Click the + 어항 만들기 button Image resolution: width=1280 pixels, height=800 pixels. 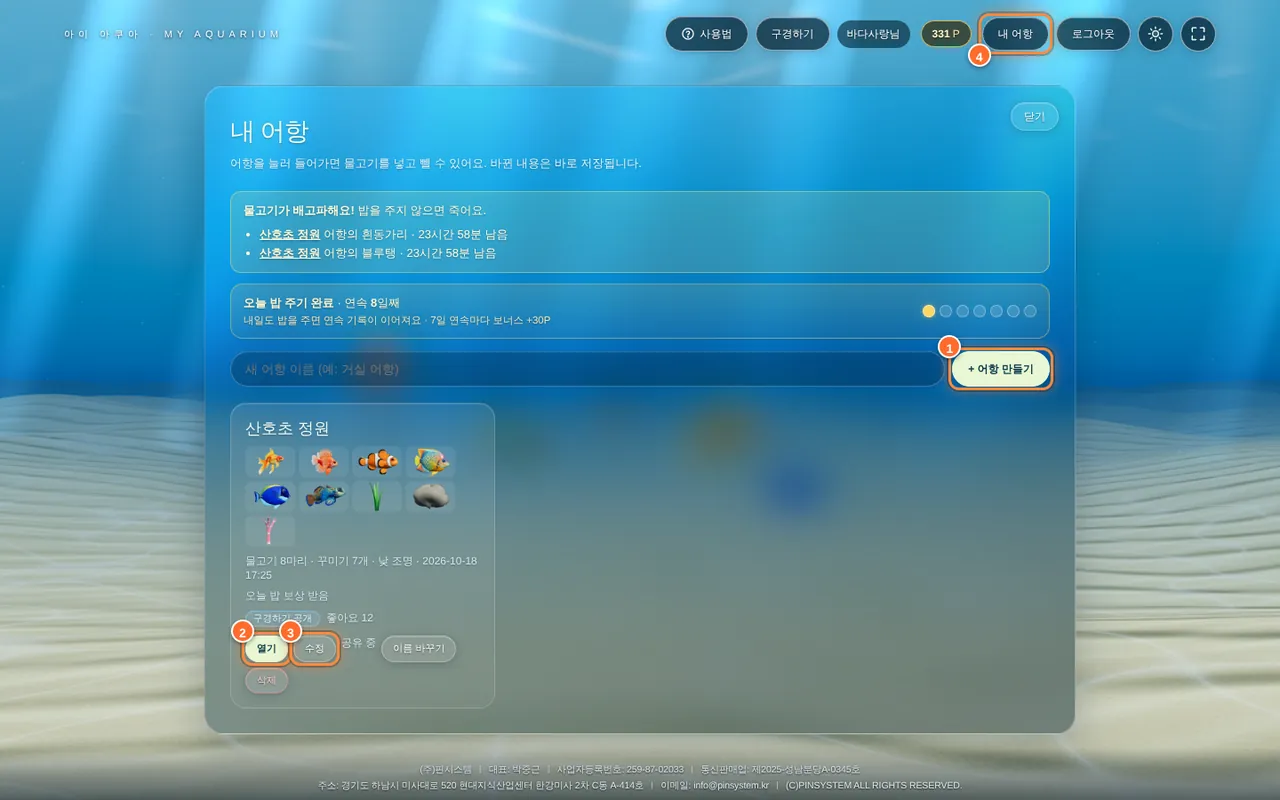coord(1000,369)
